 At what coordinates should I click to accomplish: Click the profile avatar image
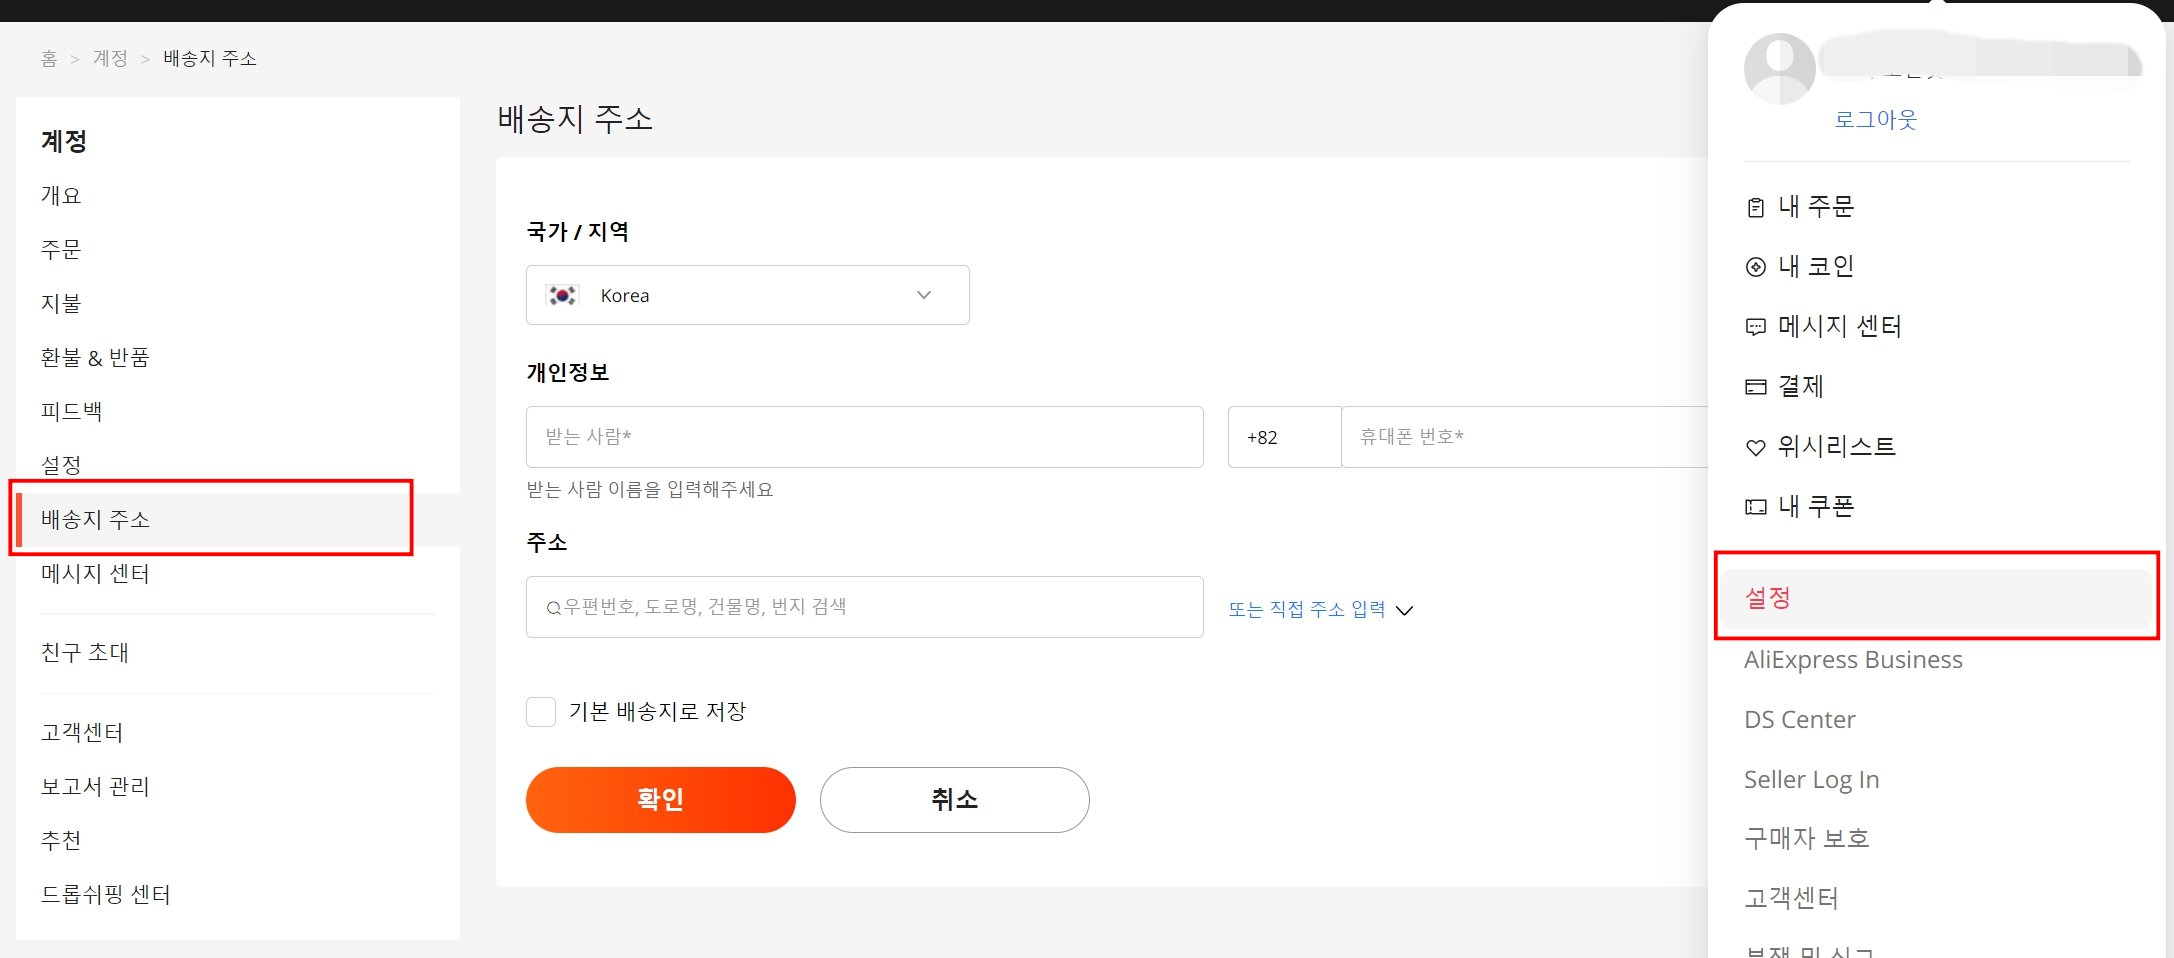point(1778,69)
